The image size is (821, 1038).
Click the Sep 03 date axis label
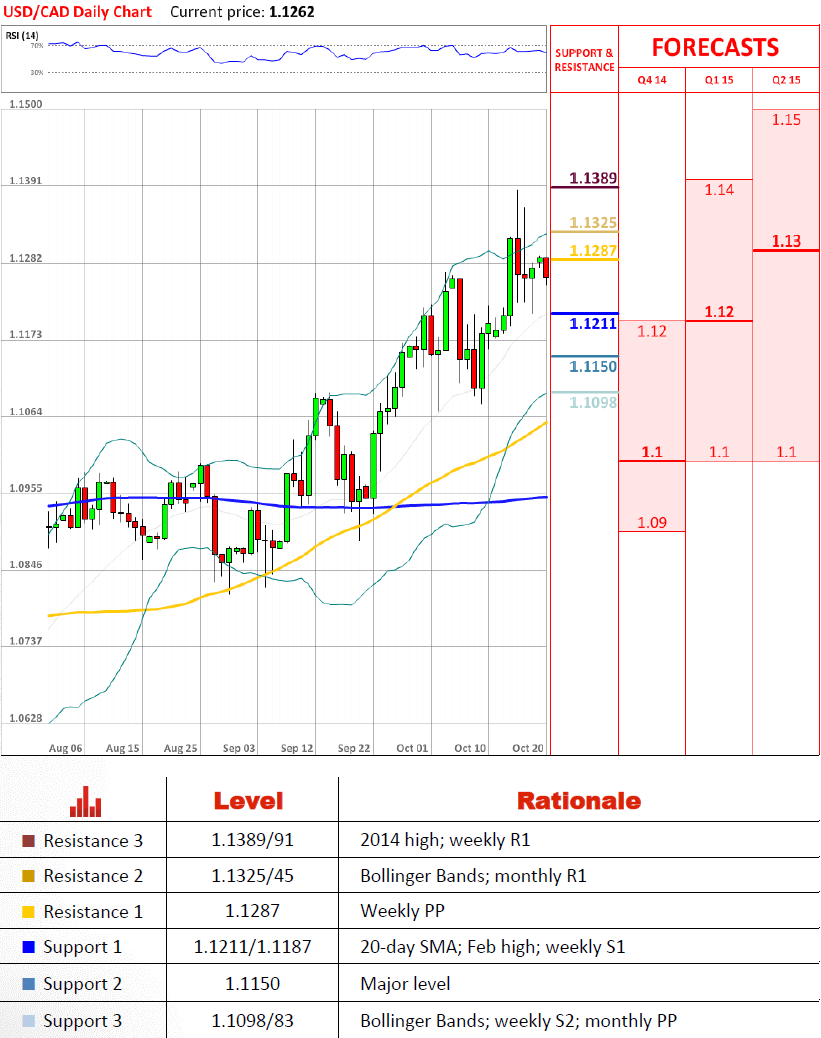(x=239, y=748)
